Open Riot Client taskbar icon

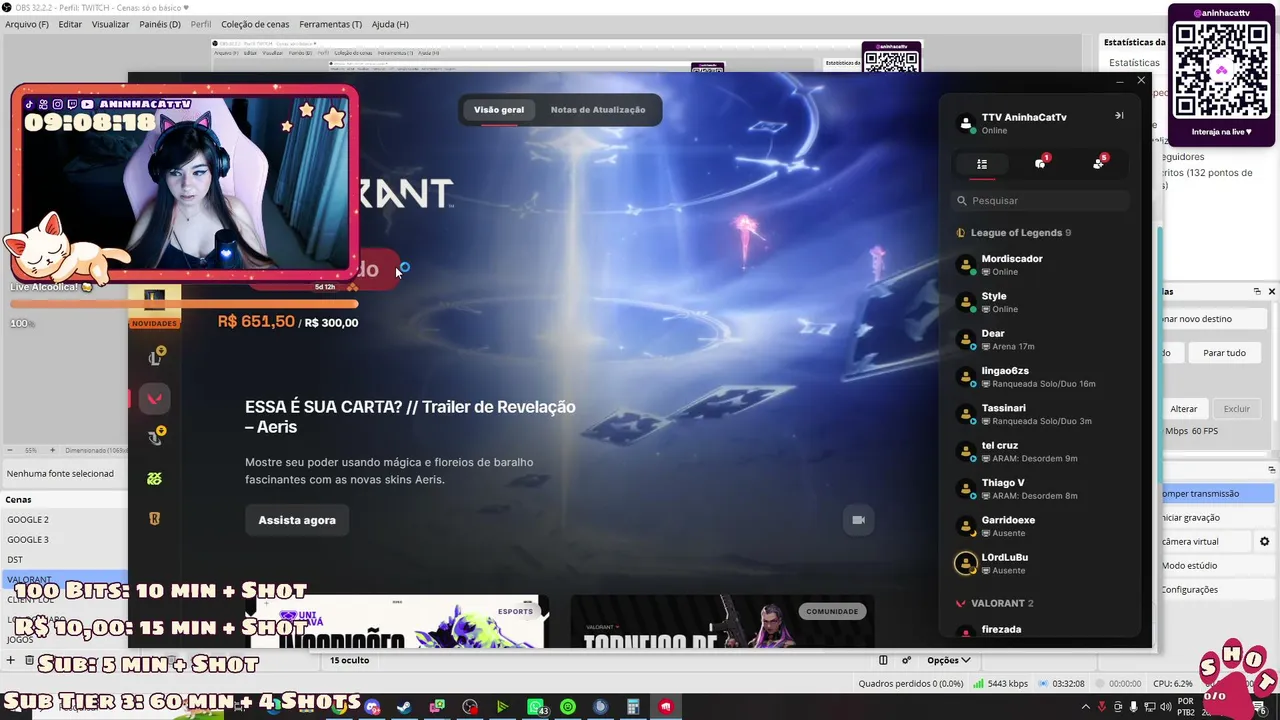point(666,707)
